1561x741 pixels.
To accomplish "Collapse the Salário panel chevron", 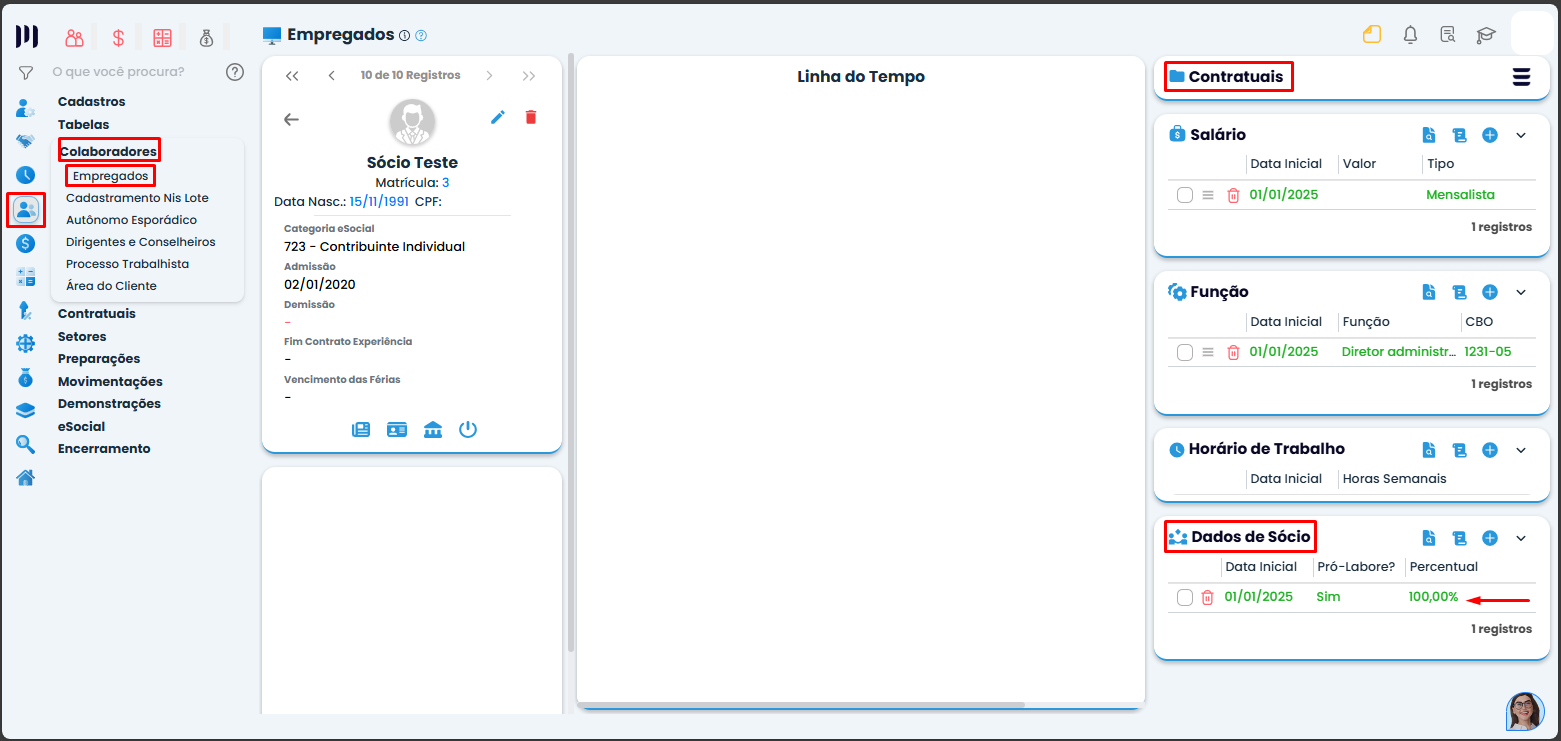I will pos(1521,135).
